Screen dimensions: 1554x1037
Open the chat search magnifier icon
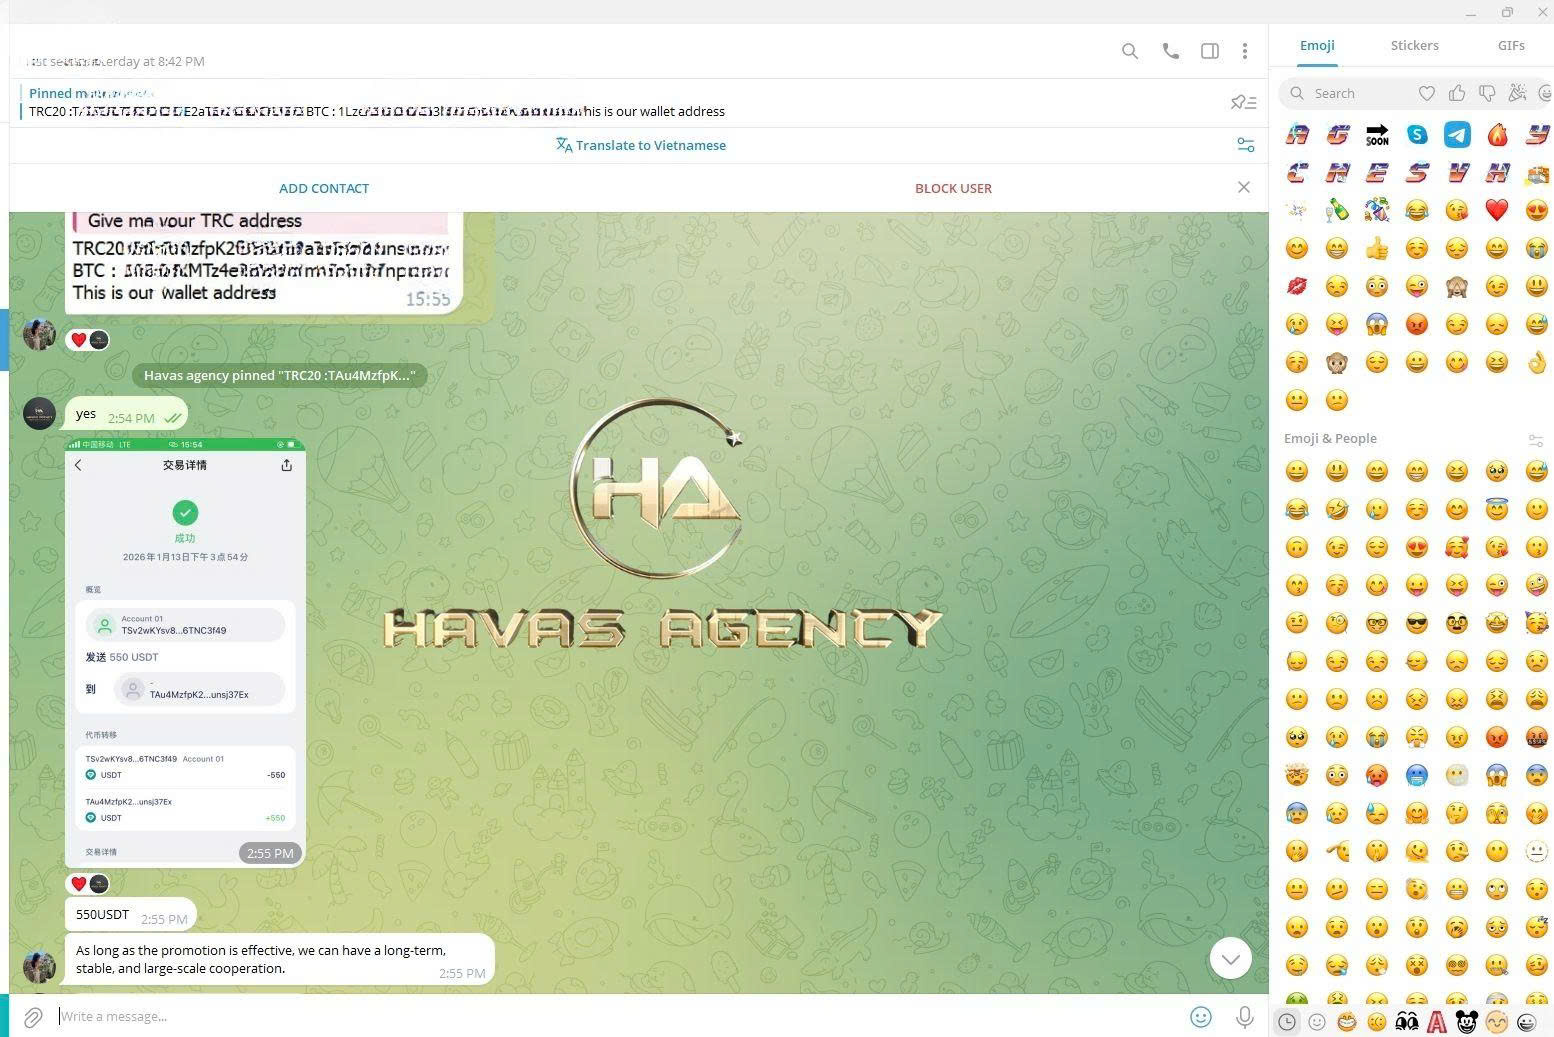pyautogui.click(x=1130, y=51)
